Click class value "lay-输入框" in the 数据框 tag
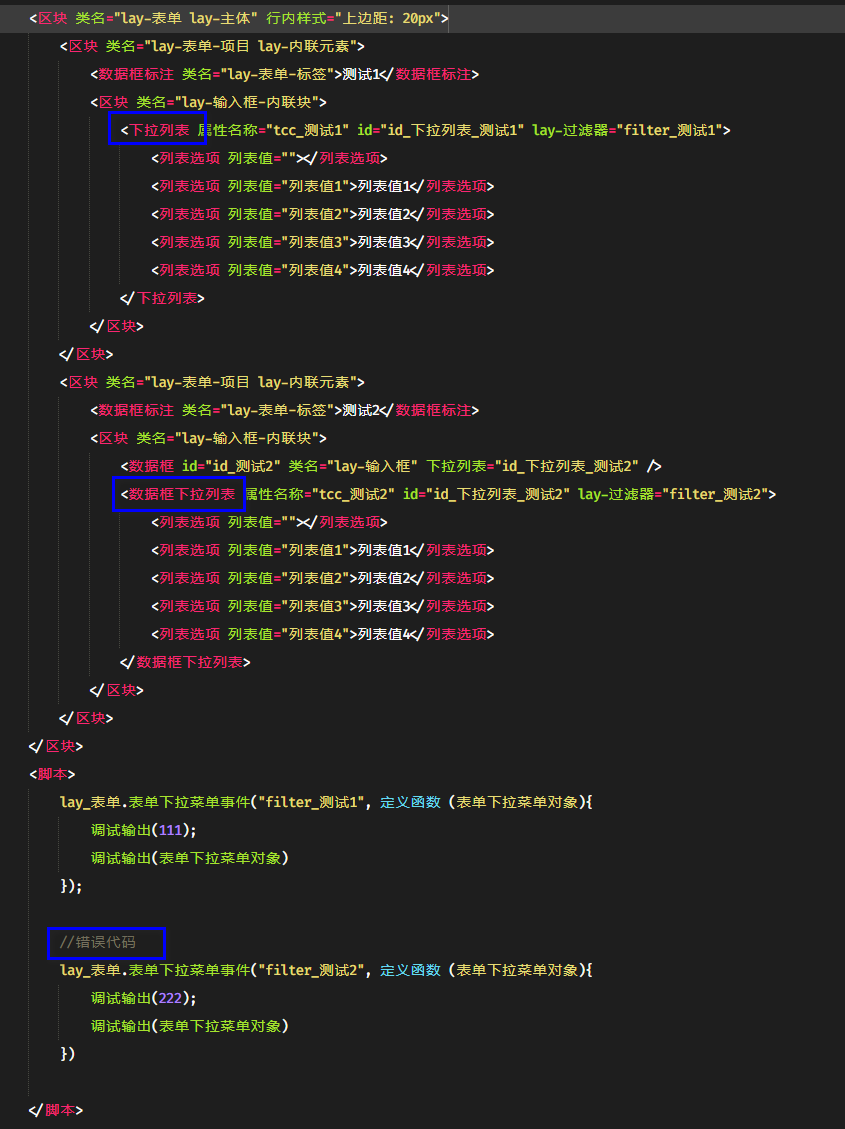845x1129 pixels. tap(372, 467)
